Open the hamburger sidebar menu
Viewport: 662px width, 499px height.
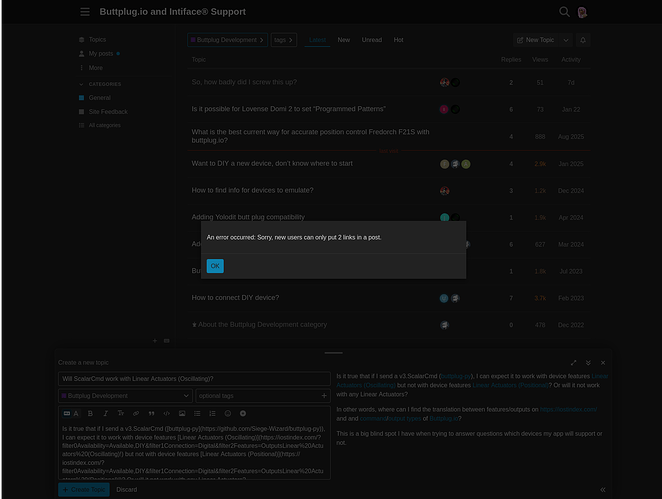pyautogui.click(x=84, y=12)
